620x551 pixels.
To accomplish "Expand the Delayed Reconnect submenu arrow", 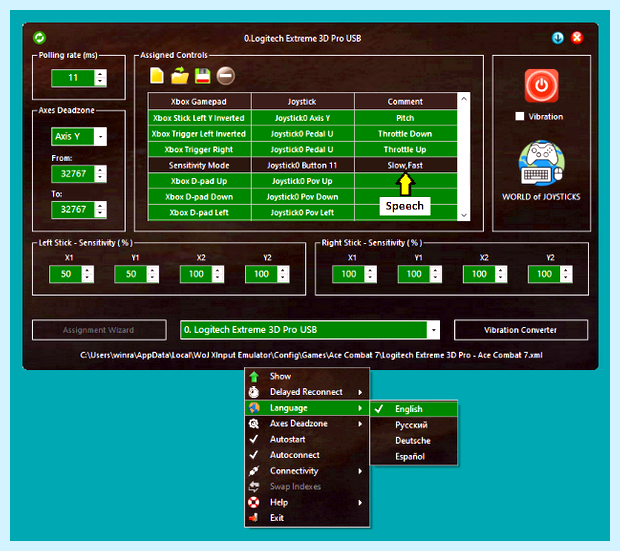I will pyautogui.click(x=360, y=392).
